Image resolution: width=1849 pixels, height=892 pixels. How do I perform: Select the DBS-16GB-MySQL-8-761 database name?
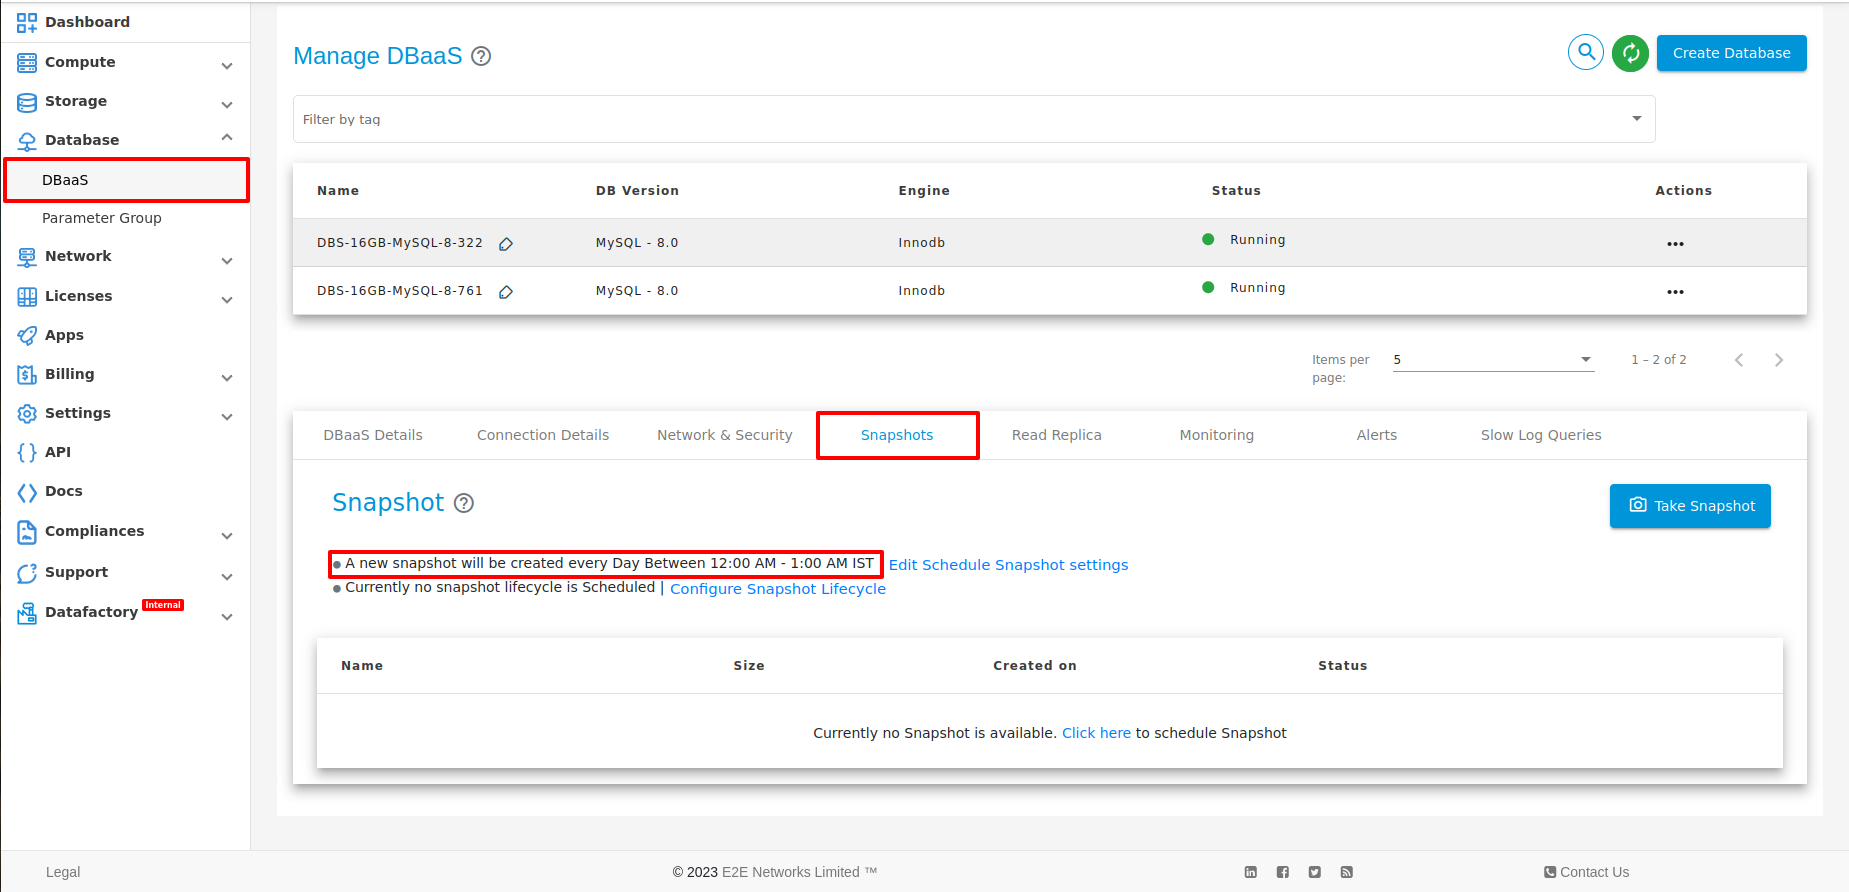[400, 291]
